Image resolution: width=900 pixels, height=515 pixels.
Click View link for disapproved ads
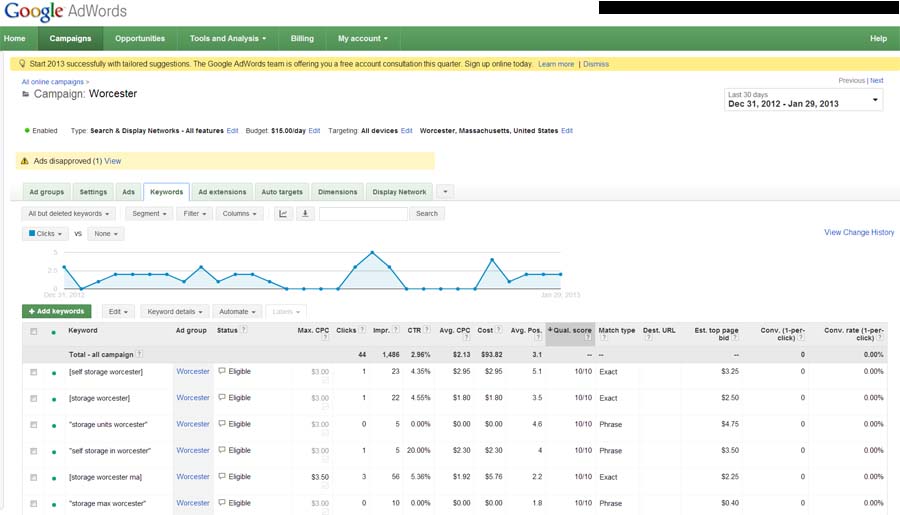[x=112, y=161]
